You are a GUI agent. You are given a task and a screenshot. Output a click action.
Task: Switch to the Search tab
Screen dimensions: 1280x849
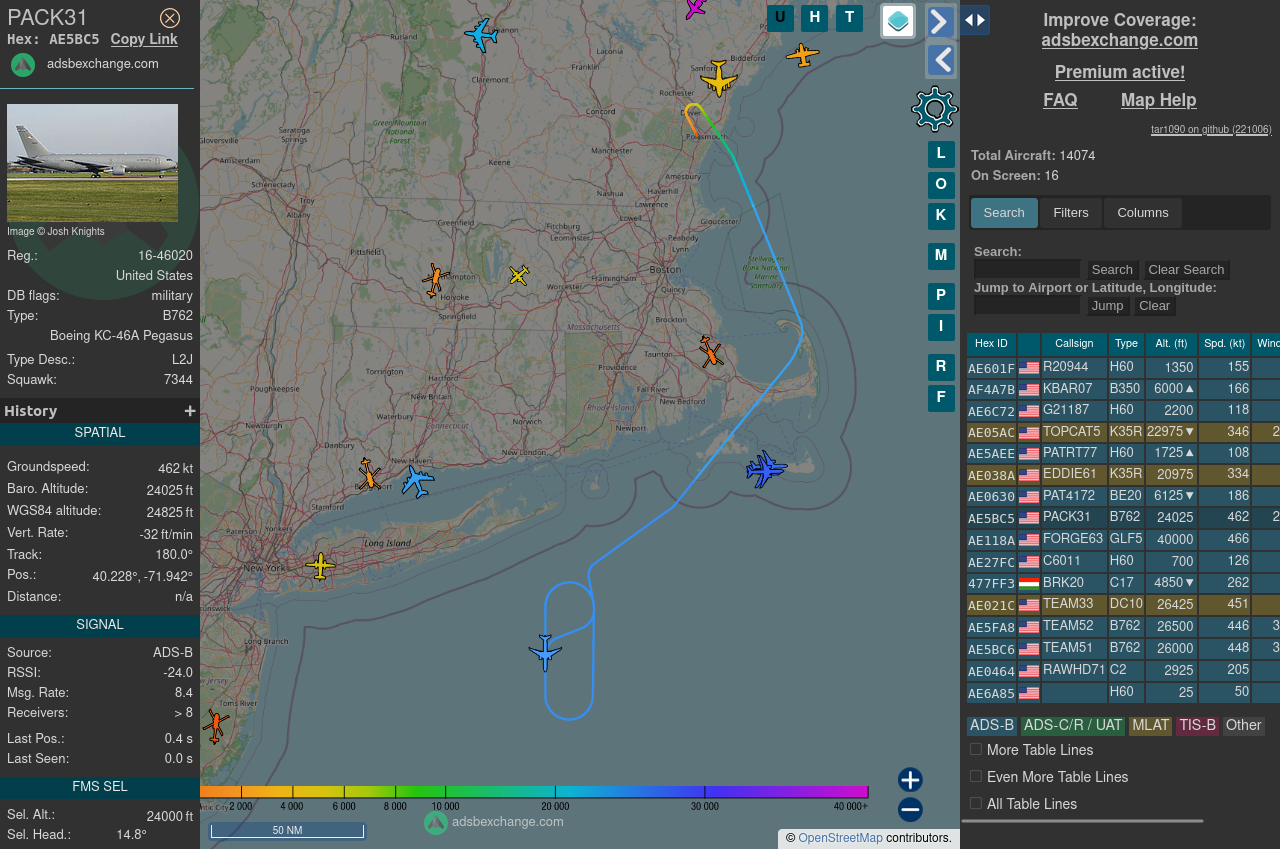point(1004,213)
